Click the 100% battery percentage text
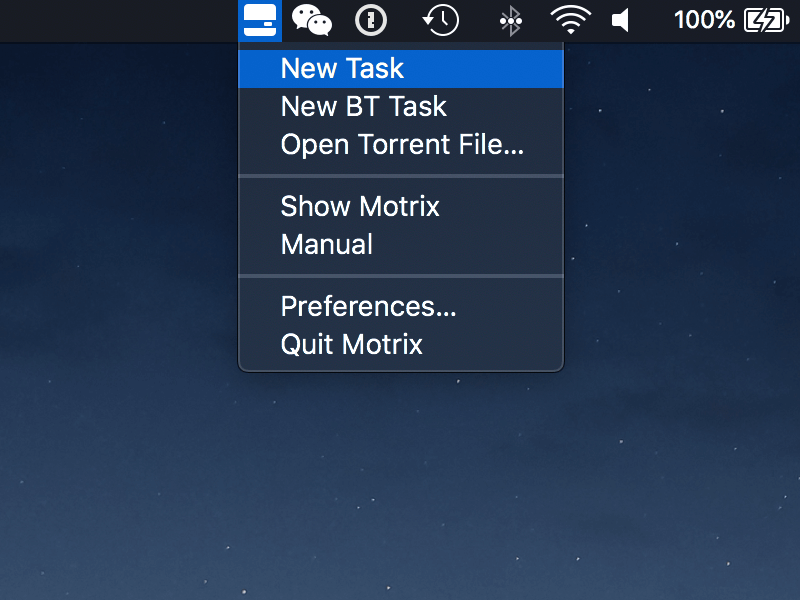The height and width of the screenshot is (600, 800). (705, 20)
